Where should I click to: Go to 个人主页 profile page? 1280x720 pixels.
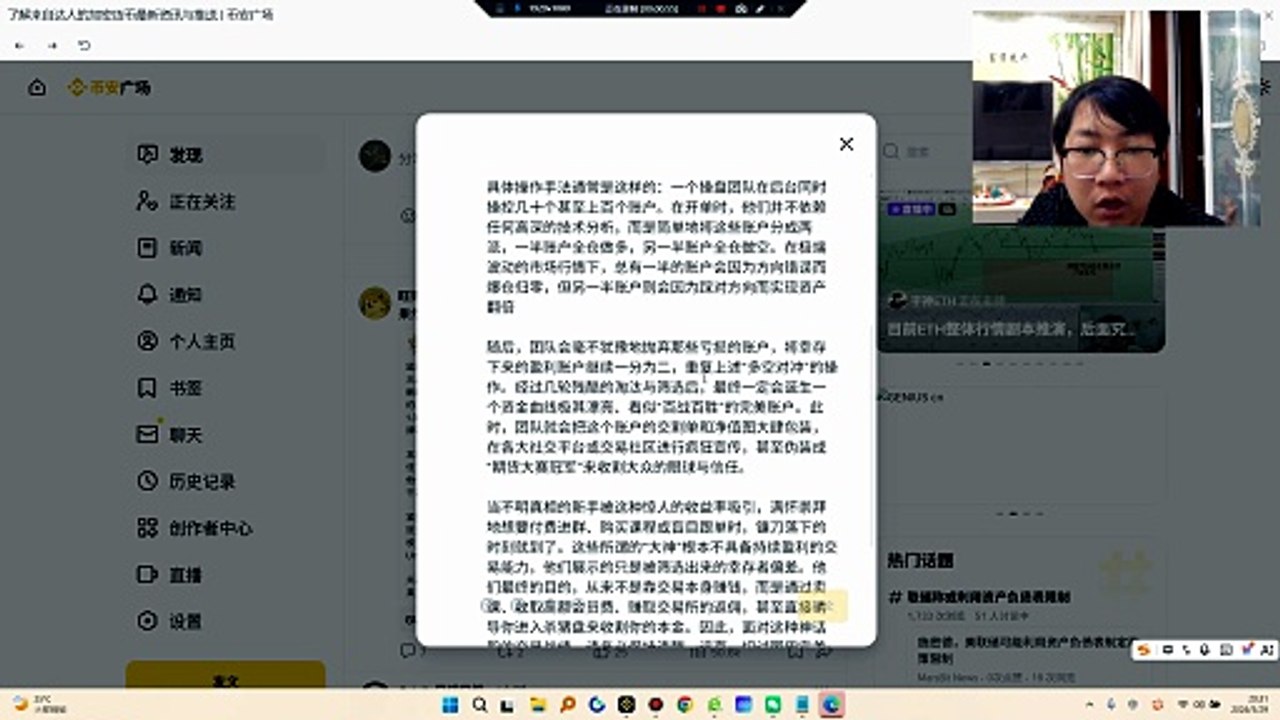(x=227, y=341)
